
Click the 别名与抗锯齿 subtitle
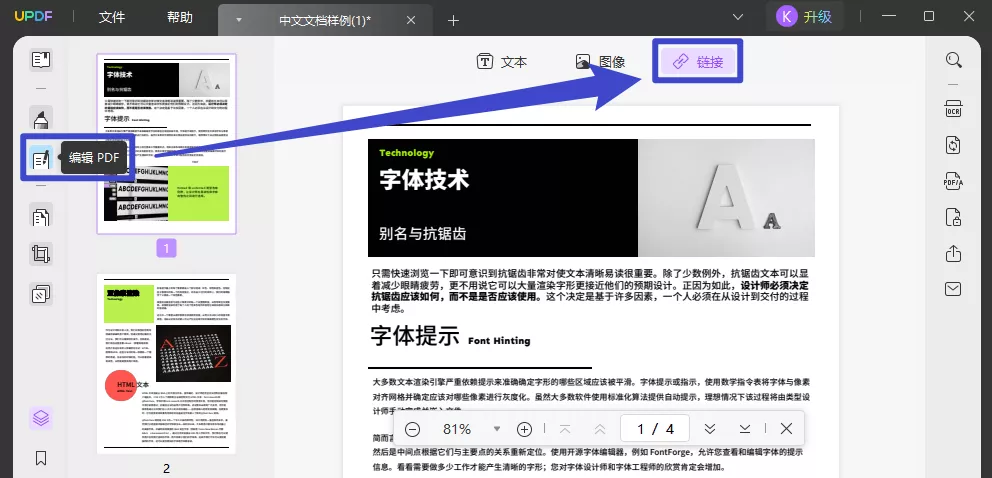pyautogui.click(x=423, y=233)
